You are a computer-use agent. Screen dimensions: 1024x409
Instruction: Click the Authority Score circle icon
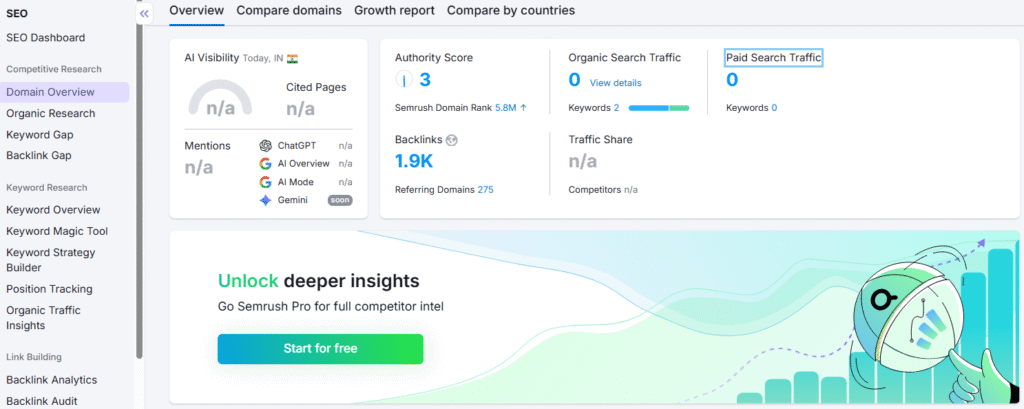tap(402, 80)
